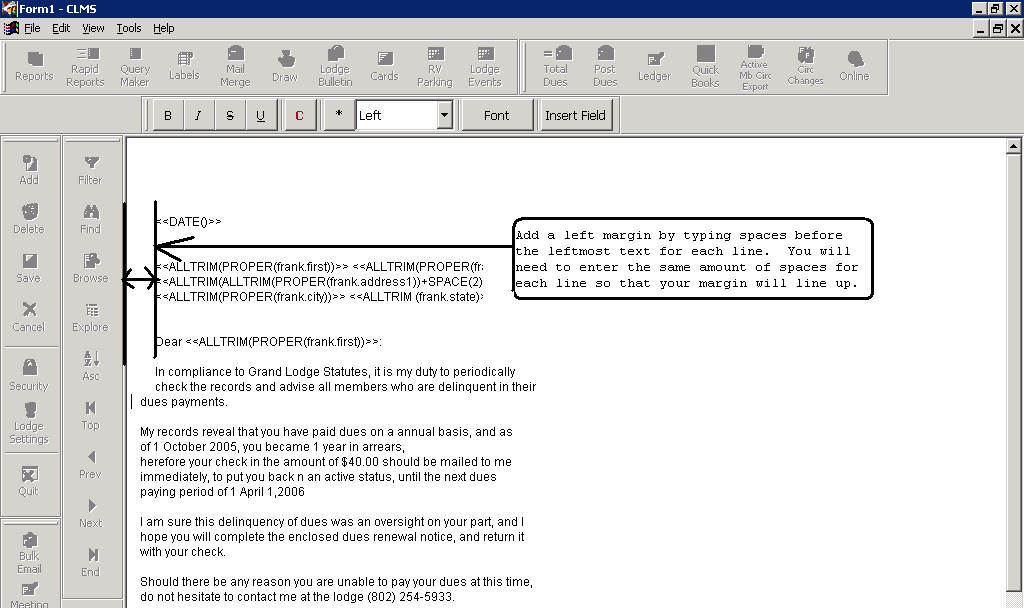Open Lodge Settings in the sidebar
Viewport: 1024px width, 608px height.
coord(29,423)
